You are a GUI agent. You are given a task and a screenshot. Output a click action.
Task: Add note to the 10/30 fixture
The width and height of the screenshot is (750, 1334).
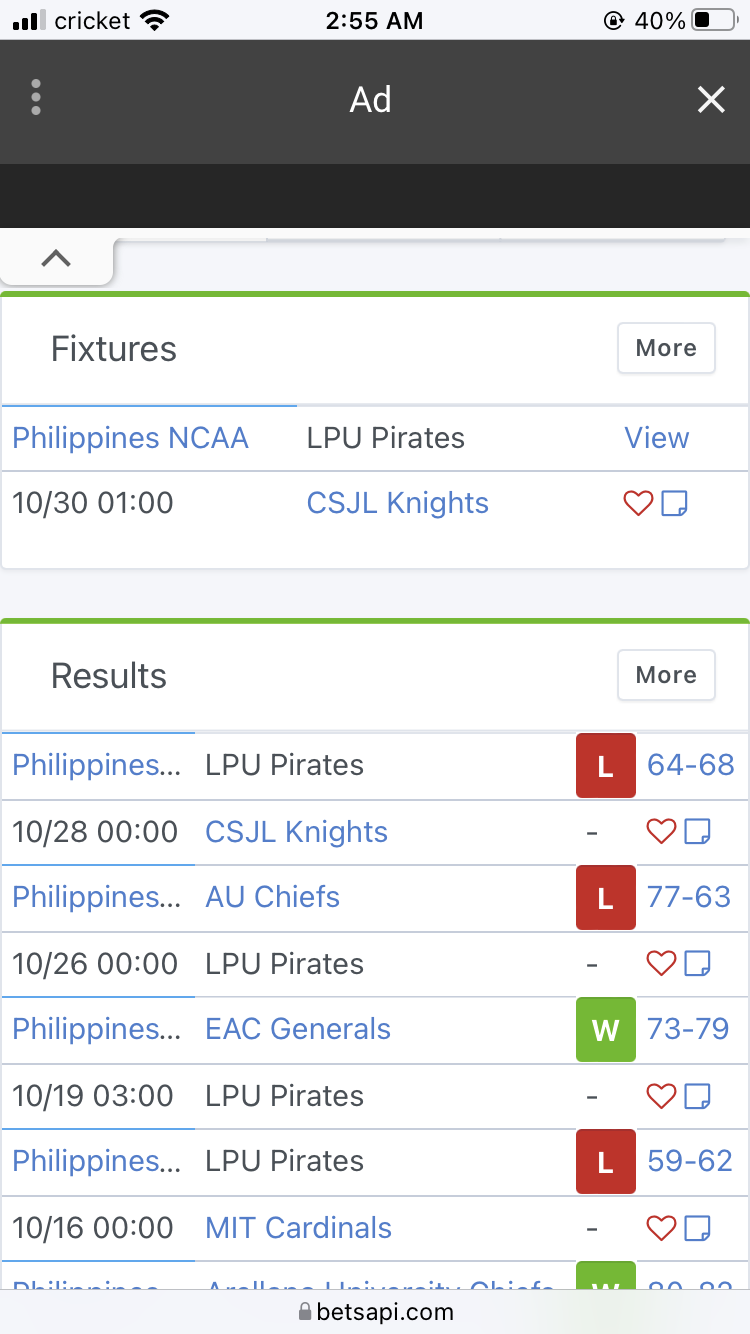point(675,504)
